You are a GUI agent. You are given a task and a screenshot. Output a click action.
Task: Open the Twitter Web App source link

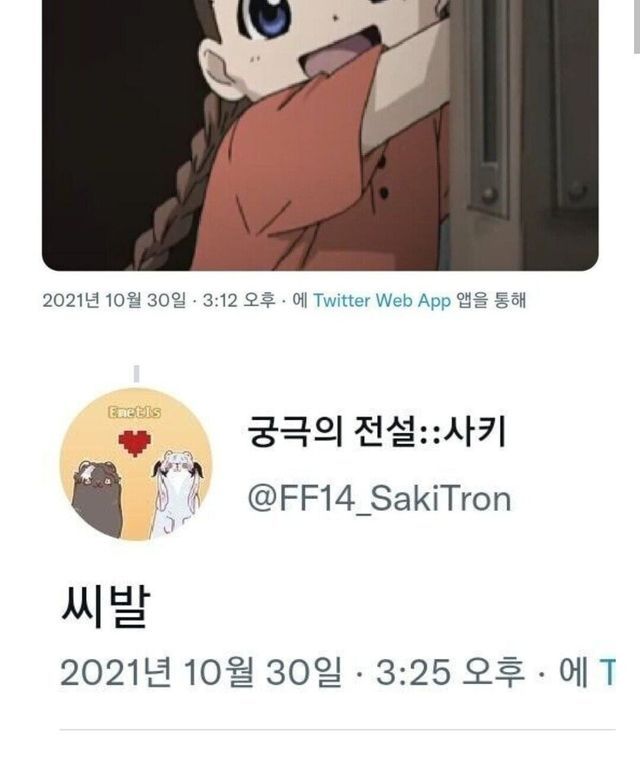382,301
